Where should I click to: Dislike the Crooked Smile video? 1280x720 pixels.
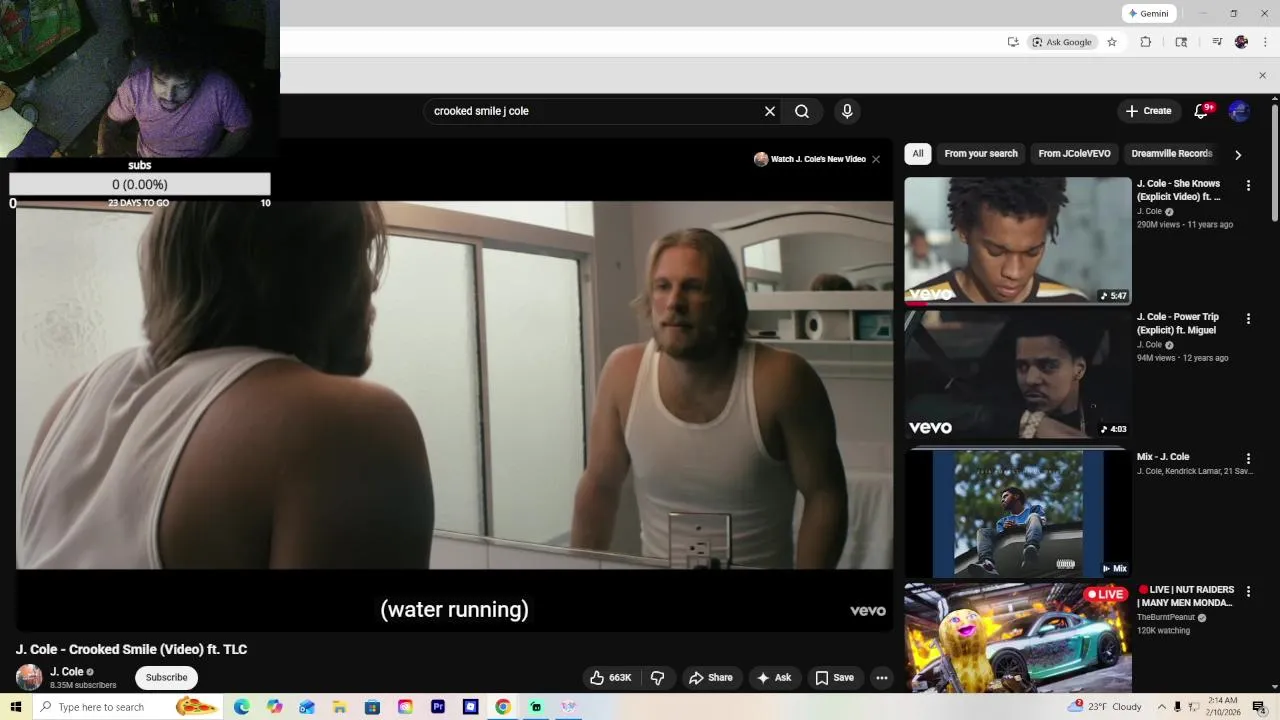click(x=658, y=678)
